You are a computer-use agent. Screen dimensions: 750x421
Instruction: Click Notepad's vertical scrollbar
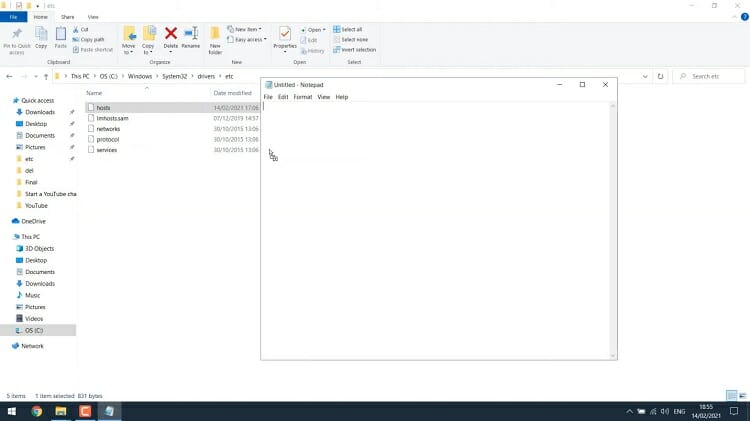coord(613,230)
